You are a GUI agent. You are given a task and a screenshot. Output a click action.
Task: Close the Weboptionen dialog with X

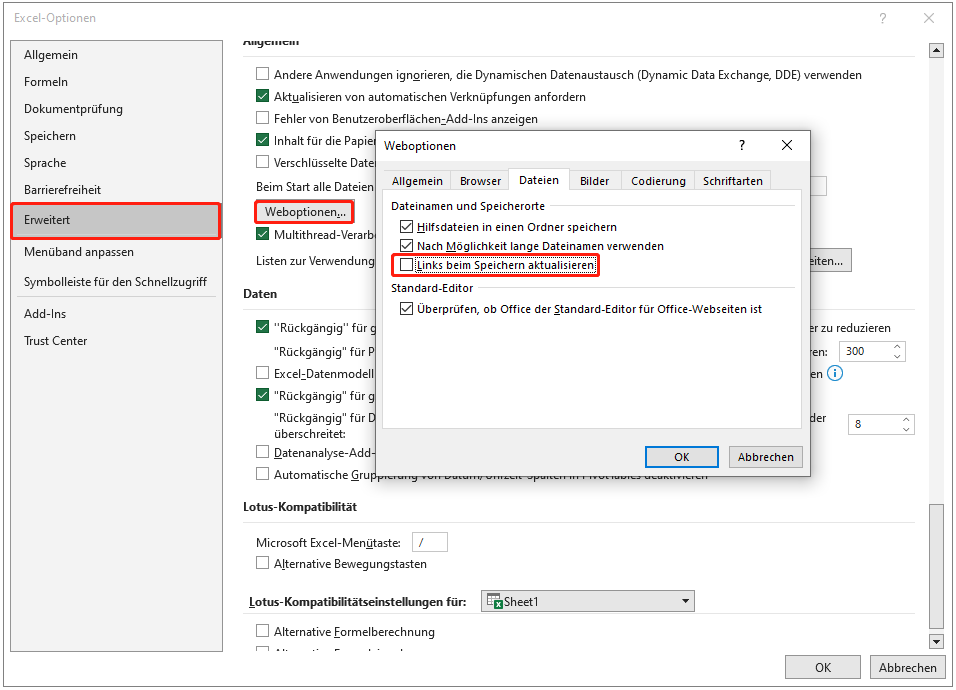click(x=787, y=145)
